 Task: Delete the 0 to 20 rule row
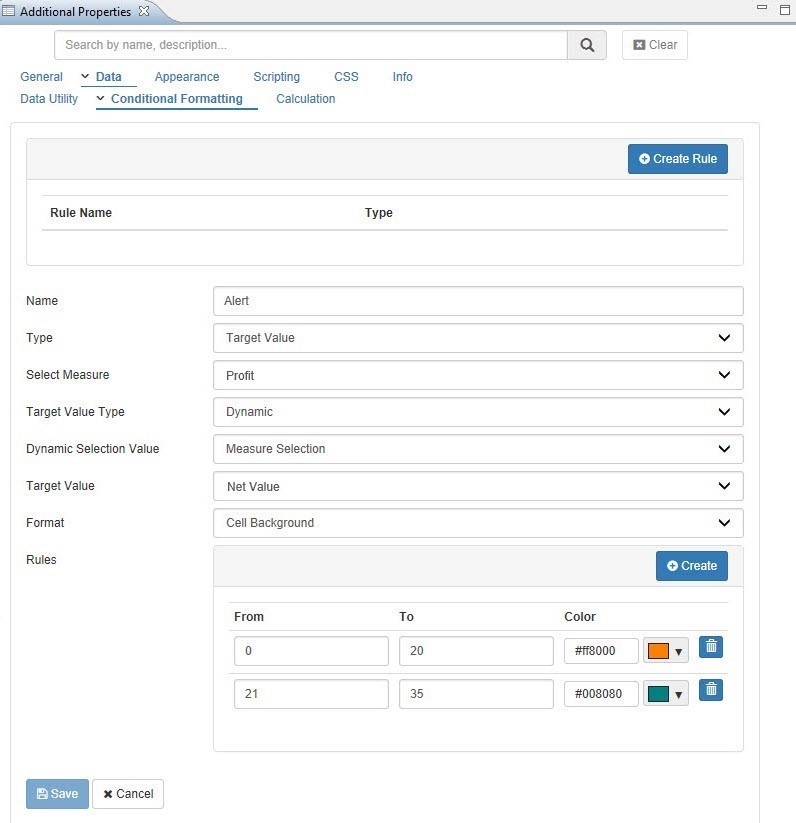pos(710,647)
